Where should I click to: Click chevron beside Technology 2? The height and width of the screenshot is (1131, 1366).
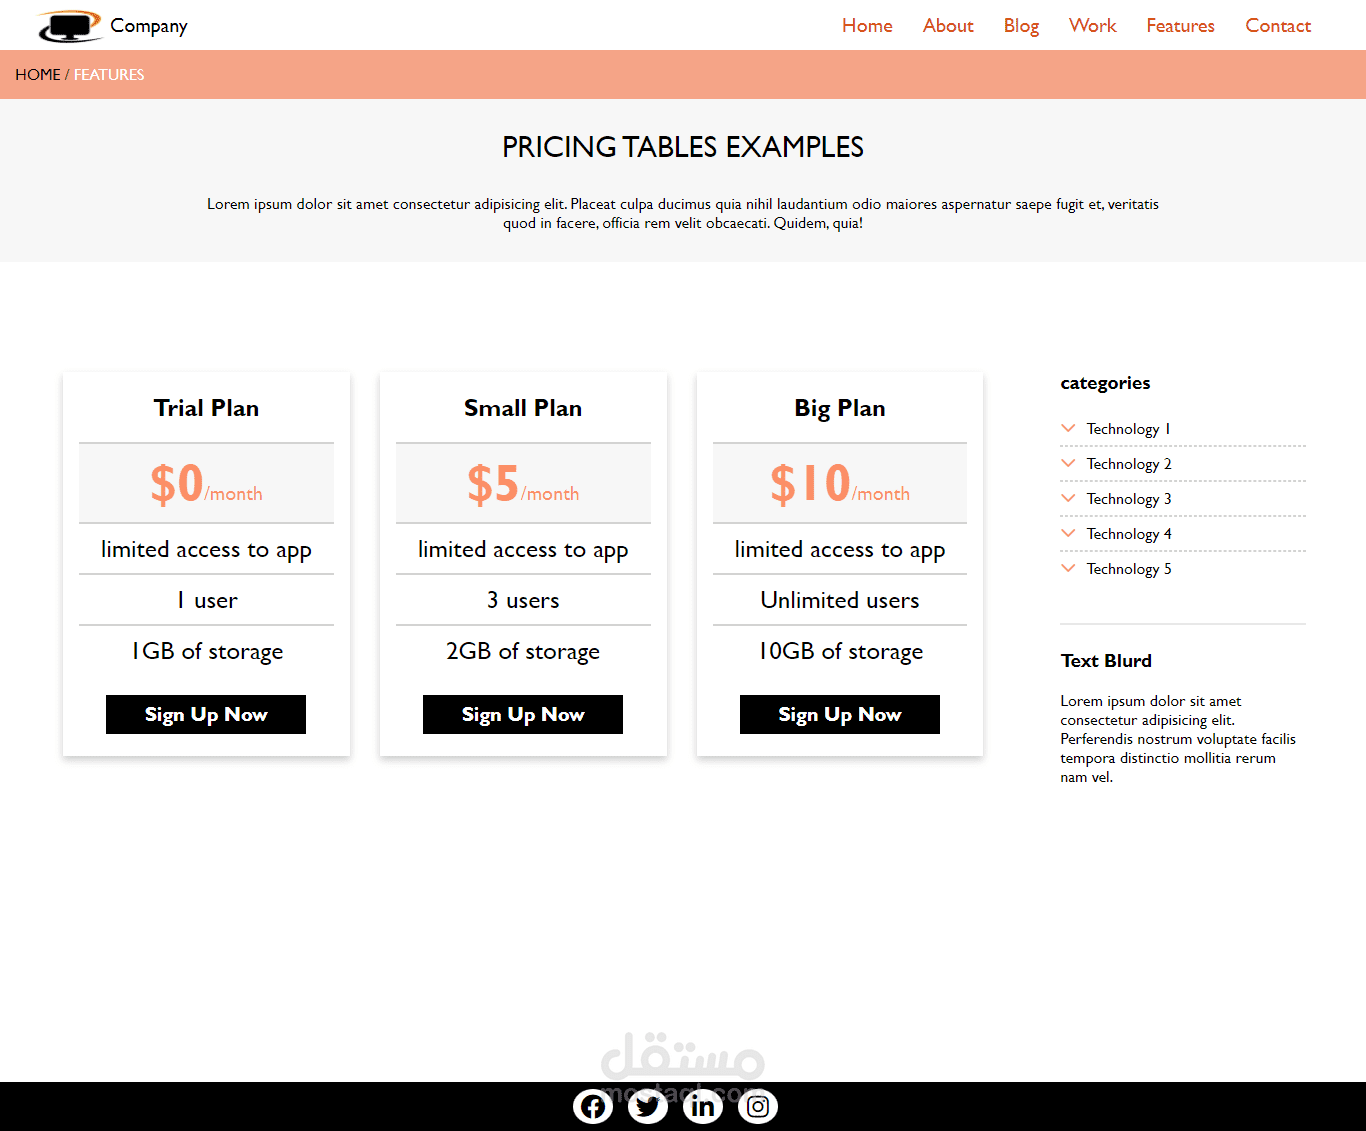pos(1068,463)
